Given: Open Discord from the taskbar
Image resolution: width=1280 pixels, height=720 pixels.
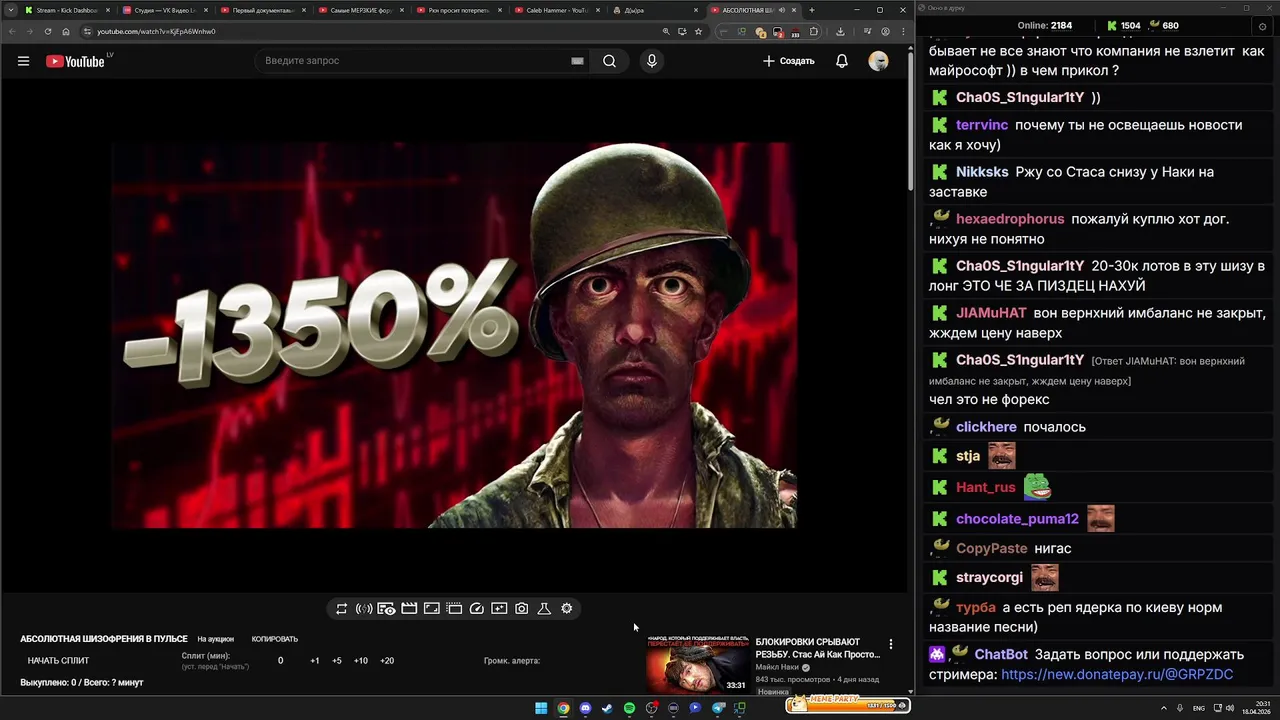Looking at the screenshot, I should 585,708.
